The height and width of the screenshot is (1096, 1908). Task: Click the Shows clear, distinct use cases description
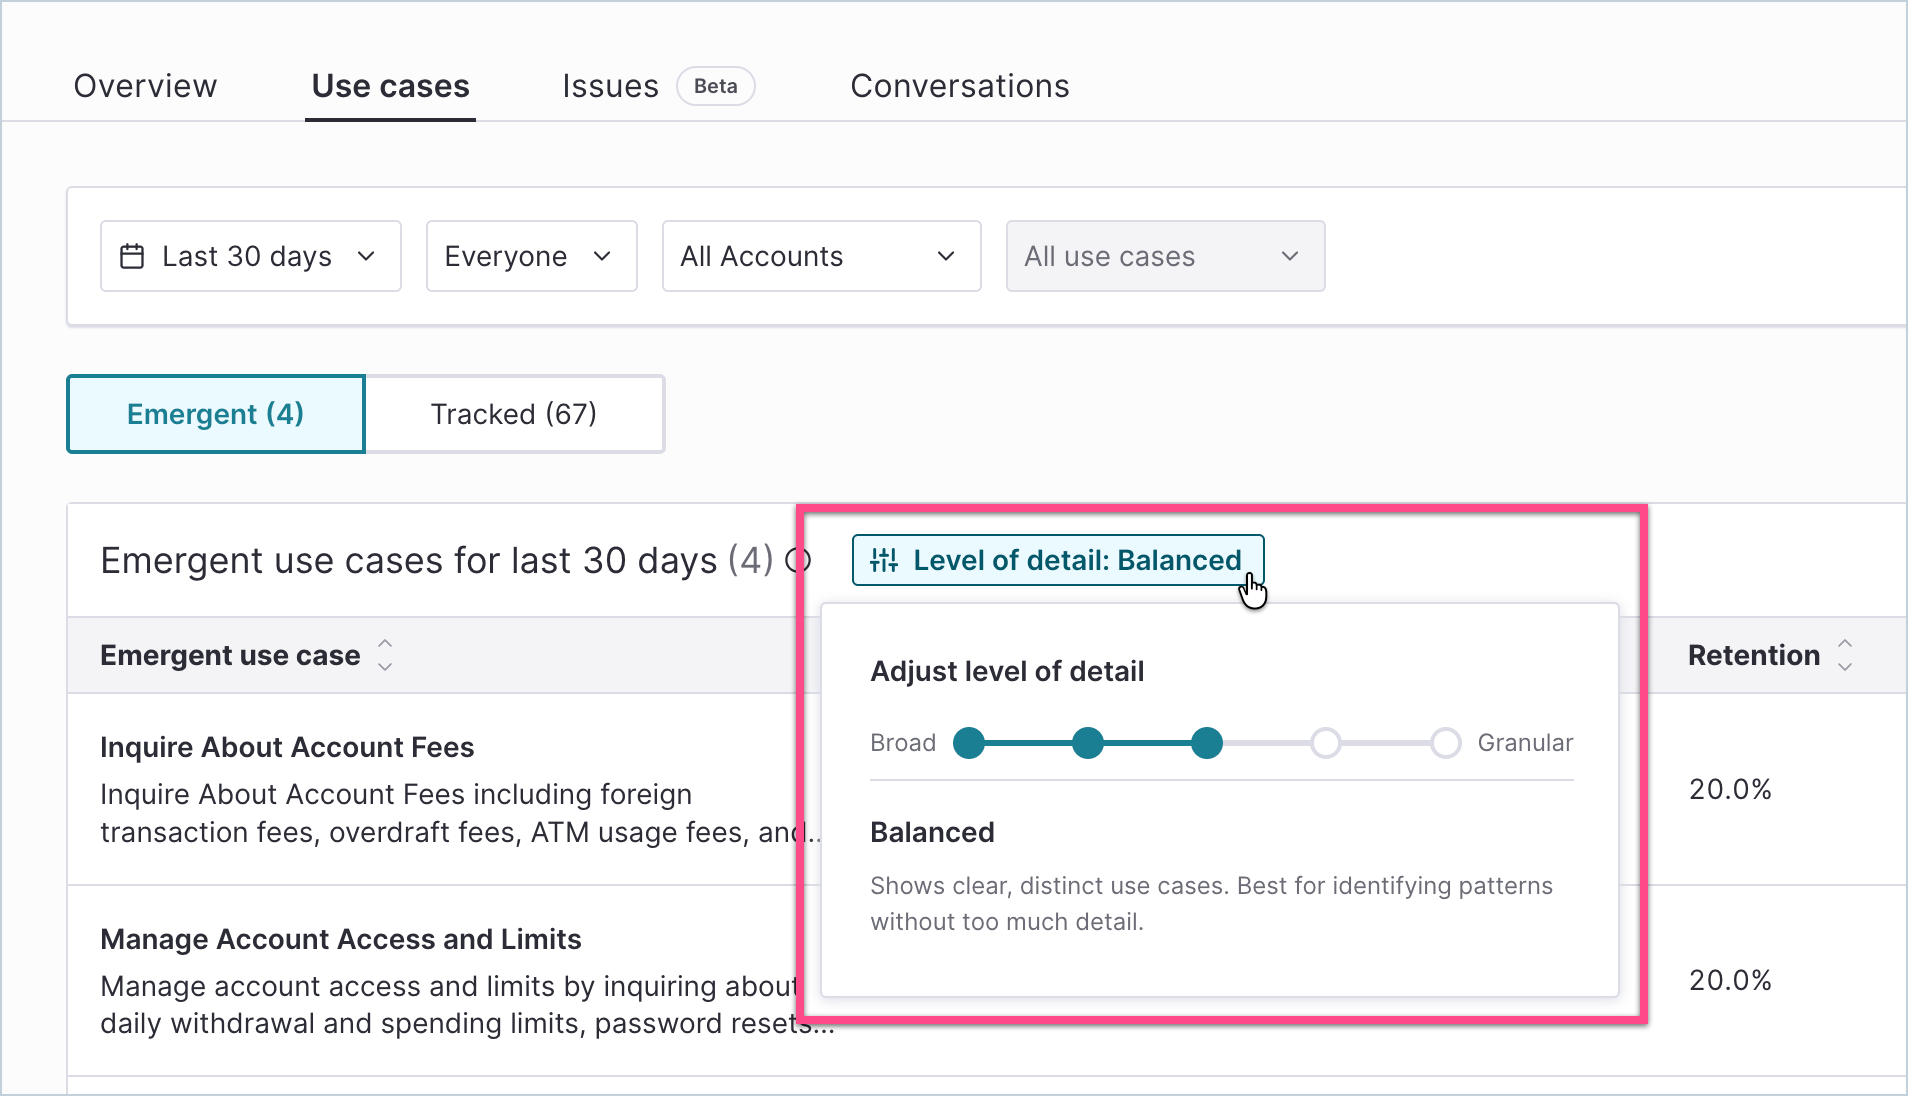click(1211, 904)
